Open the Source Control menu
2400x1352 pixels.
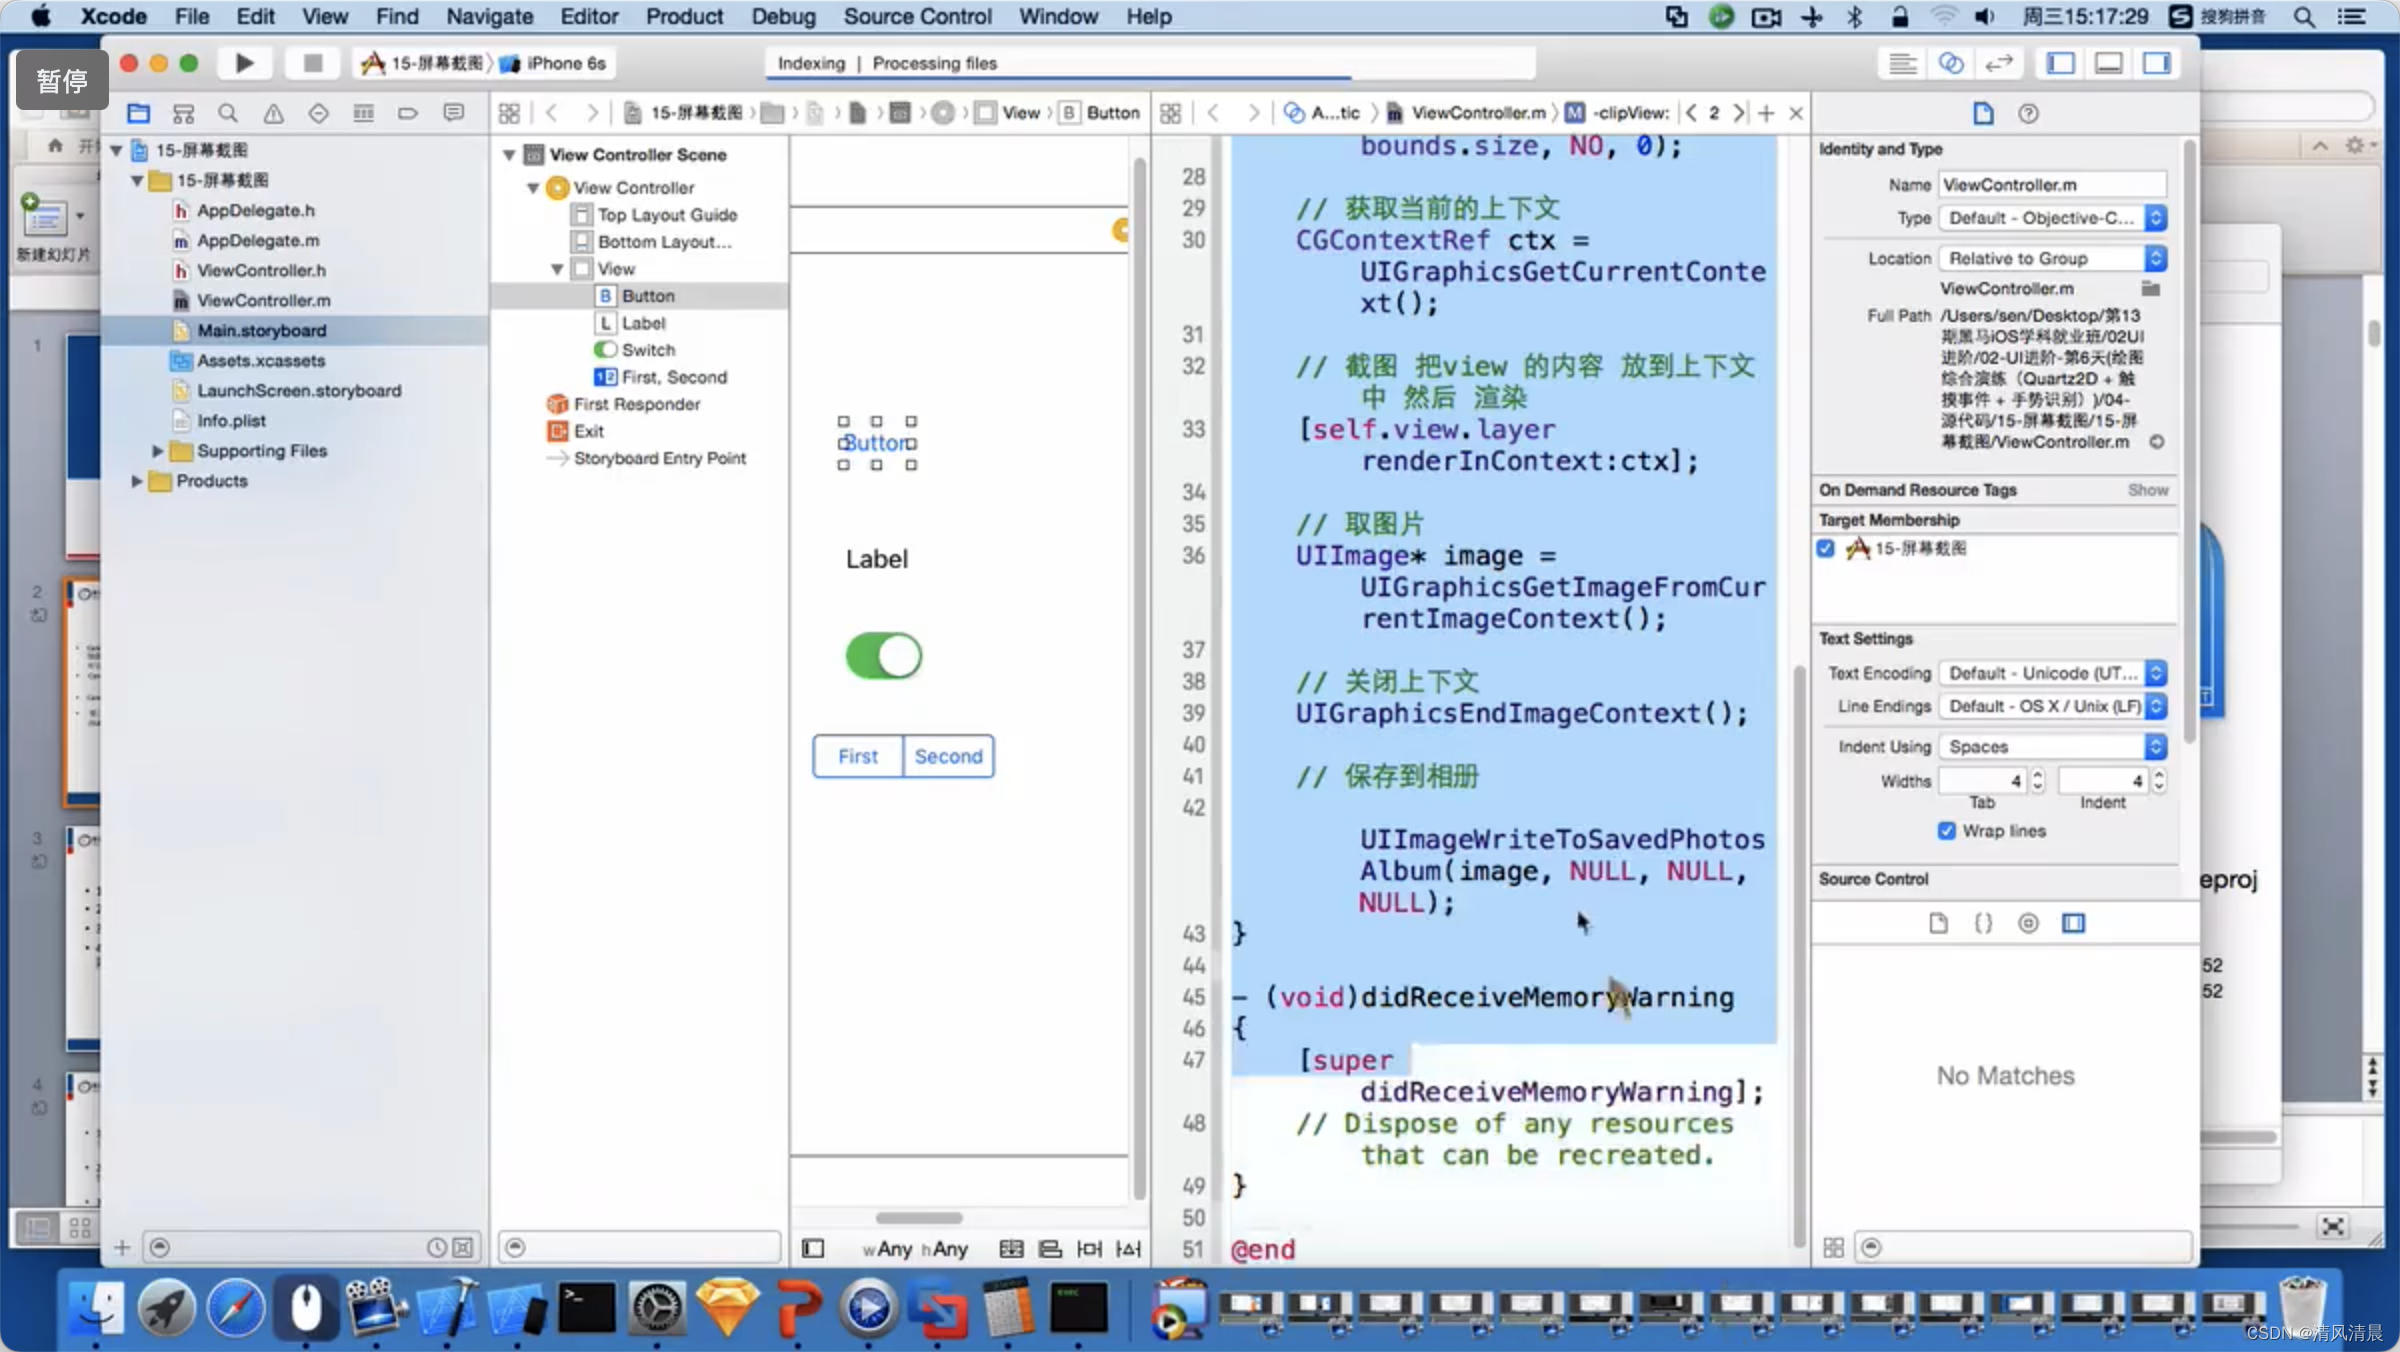pyautogui.click(x=917, y=16)
